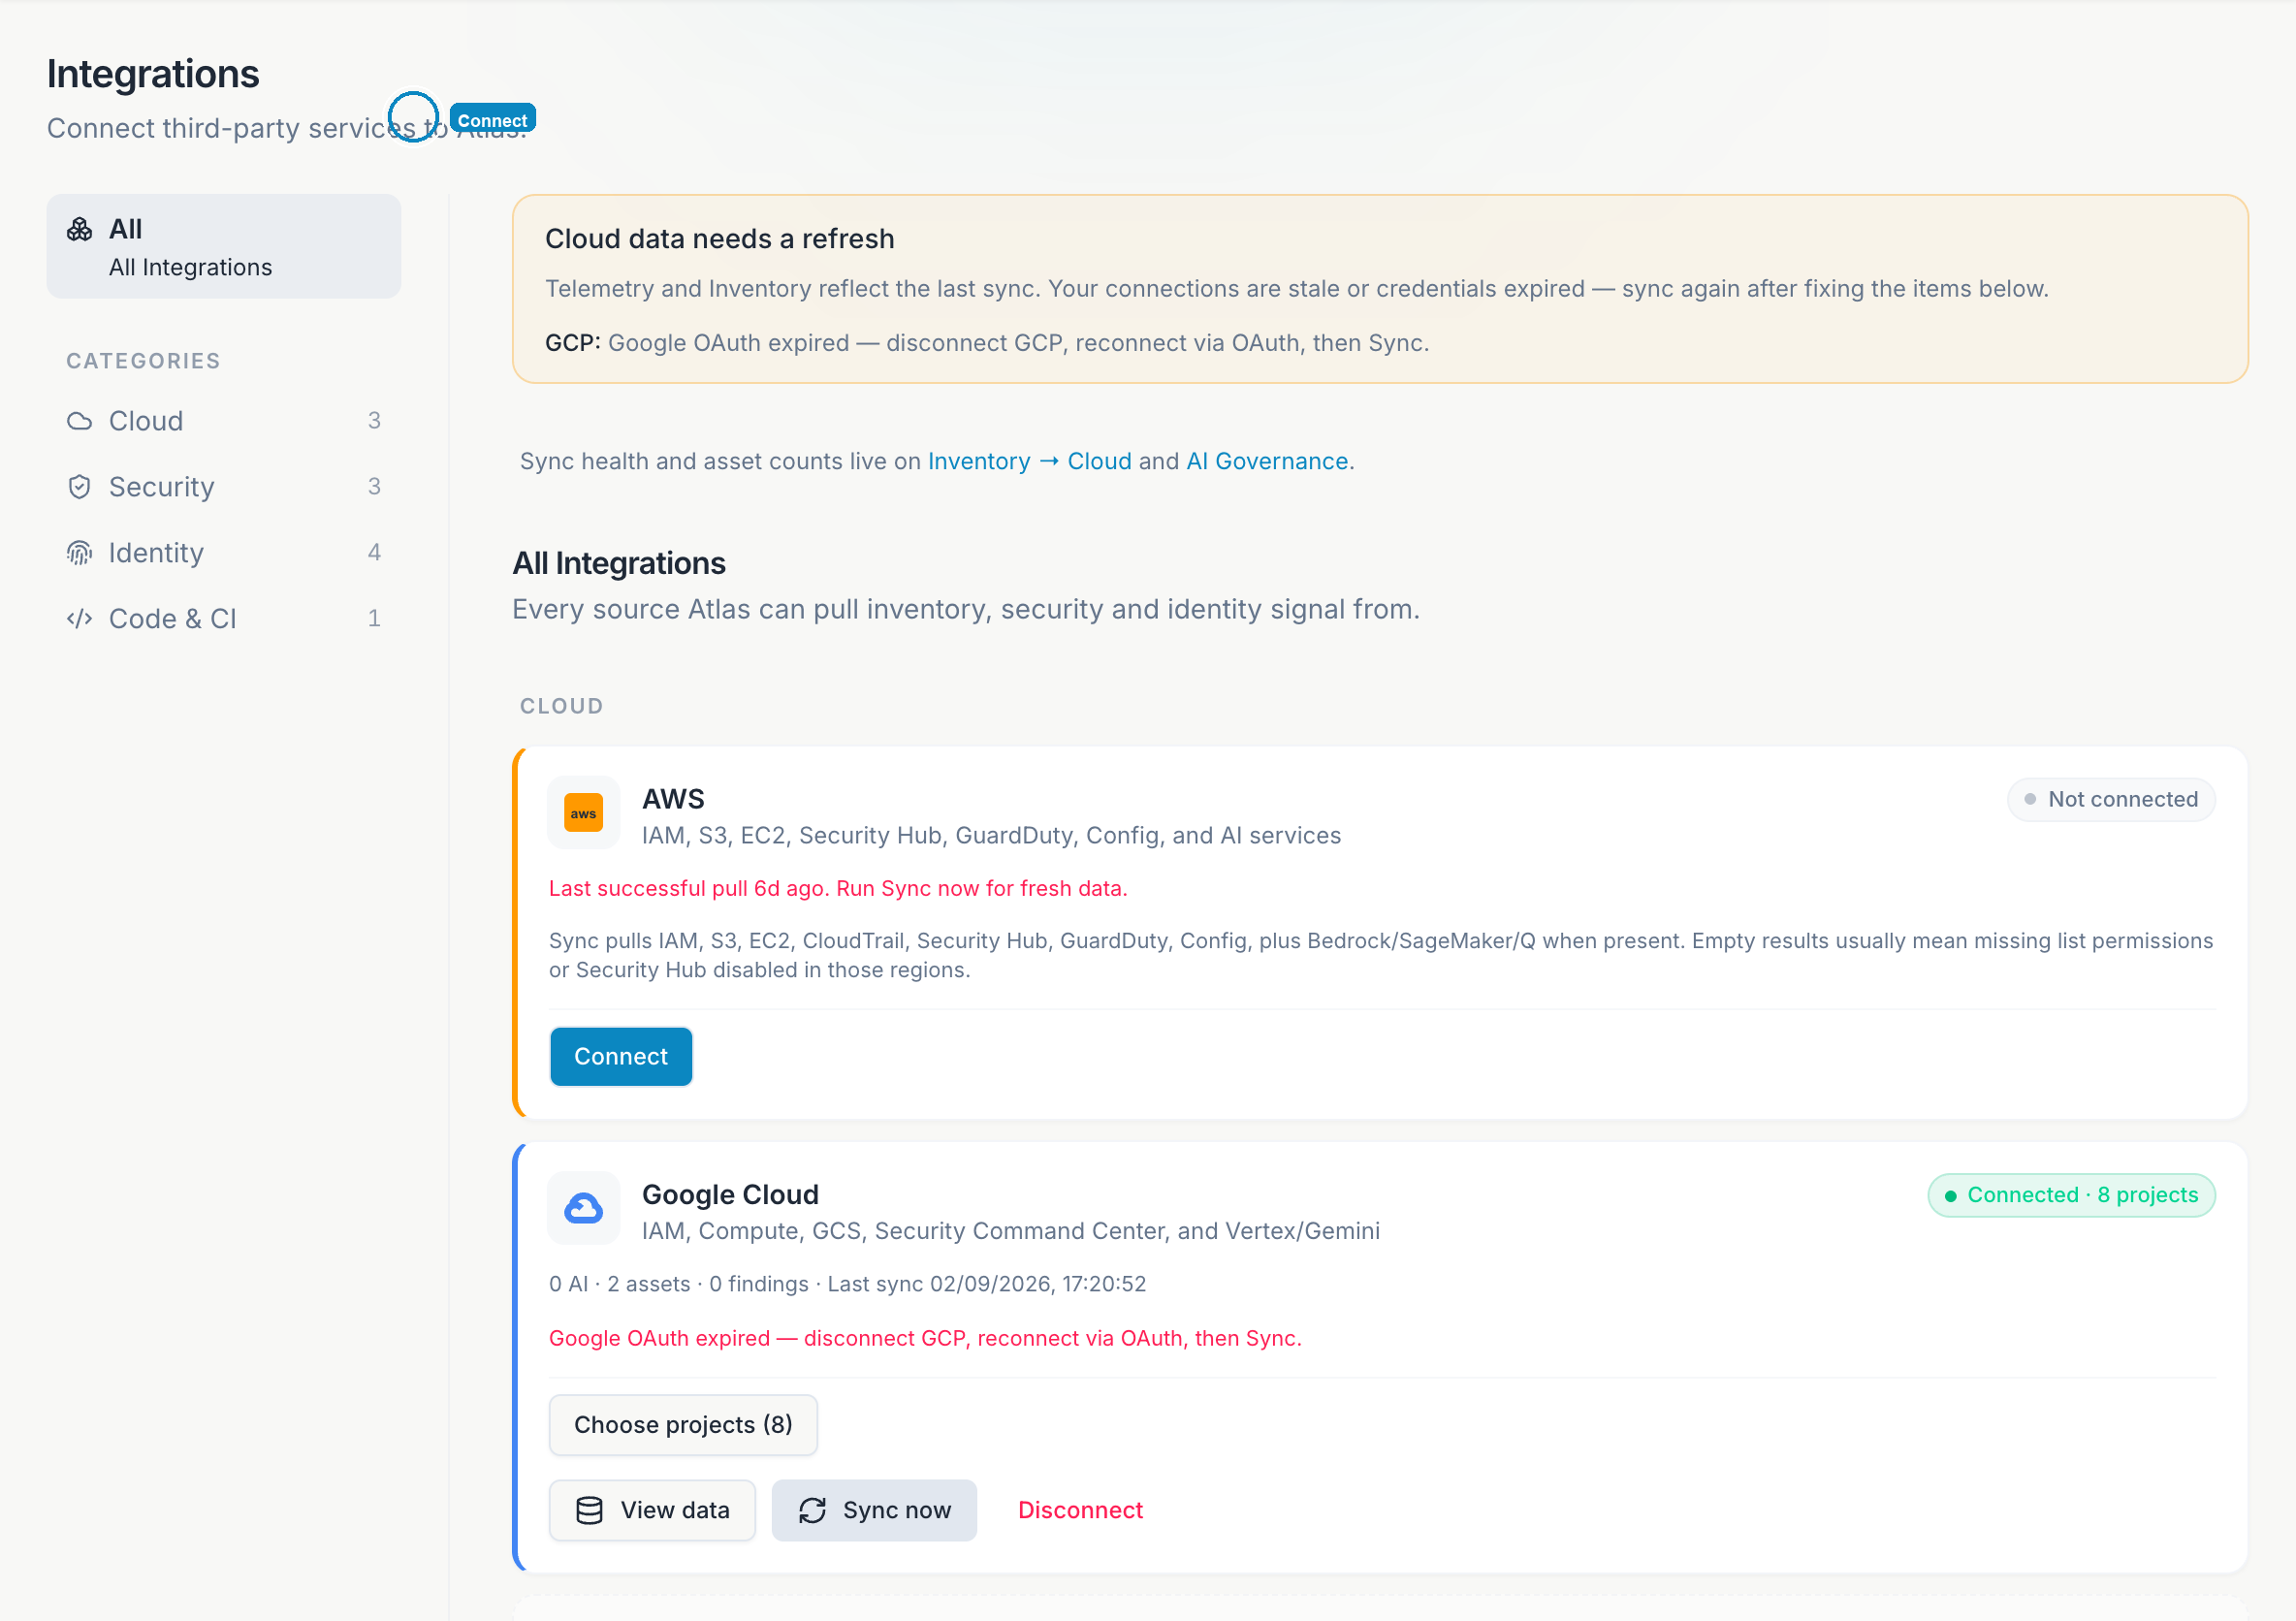Follow the Inventory → Cloud link
The height and width of the screenshot is (1621, 2296).
[1029, 461]
